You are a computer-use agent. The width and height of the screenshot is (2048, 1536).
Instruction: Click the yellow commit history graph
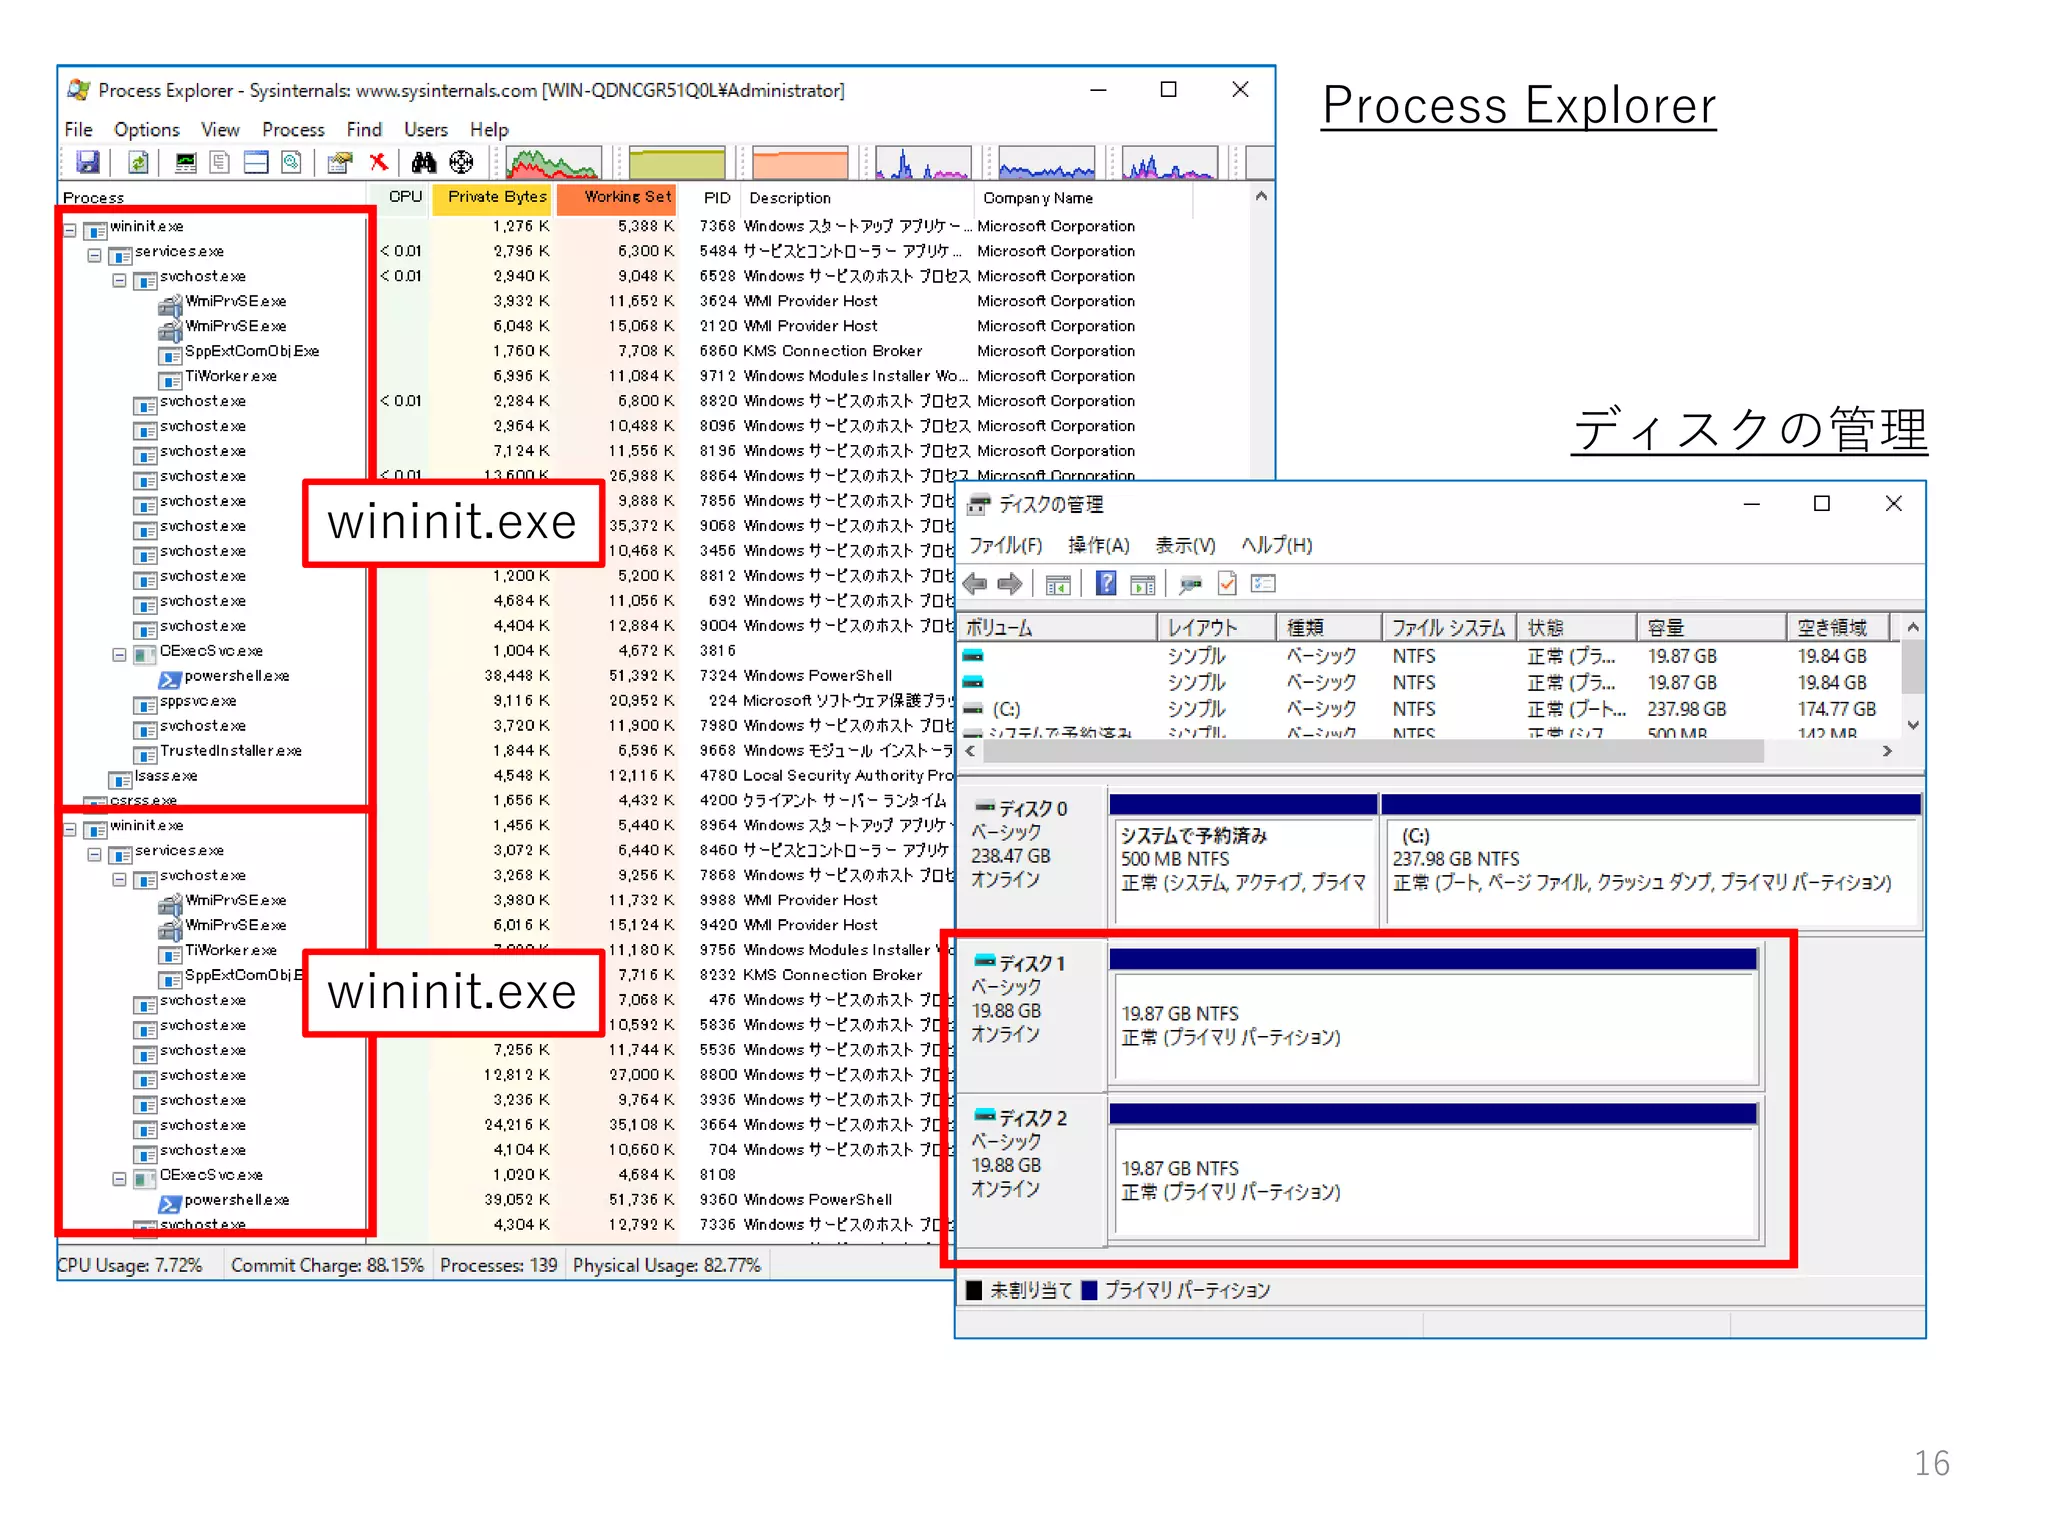click(677, 162)
